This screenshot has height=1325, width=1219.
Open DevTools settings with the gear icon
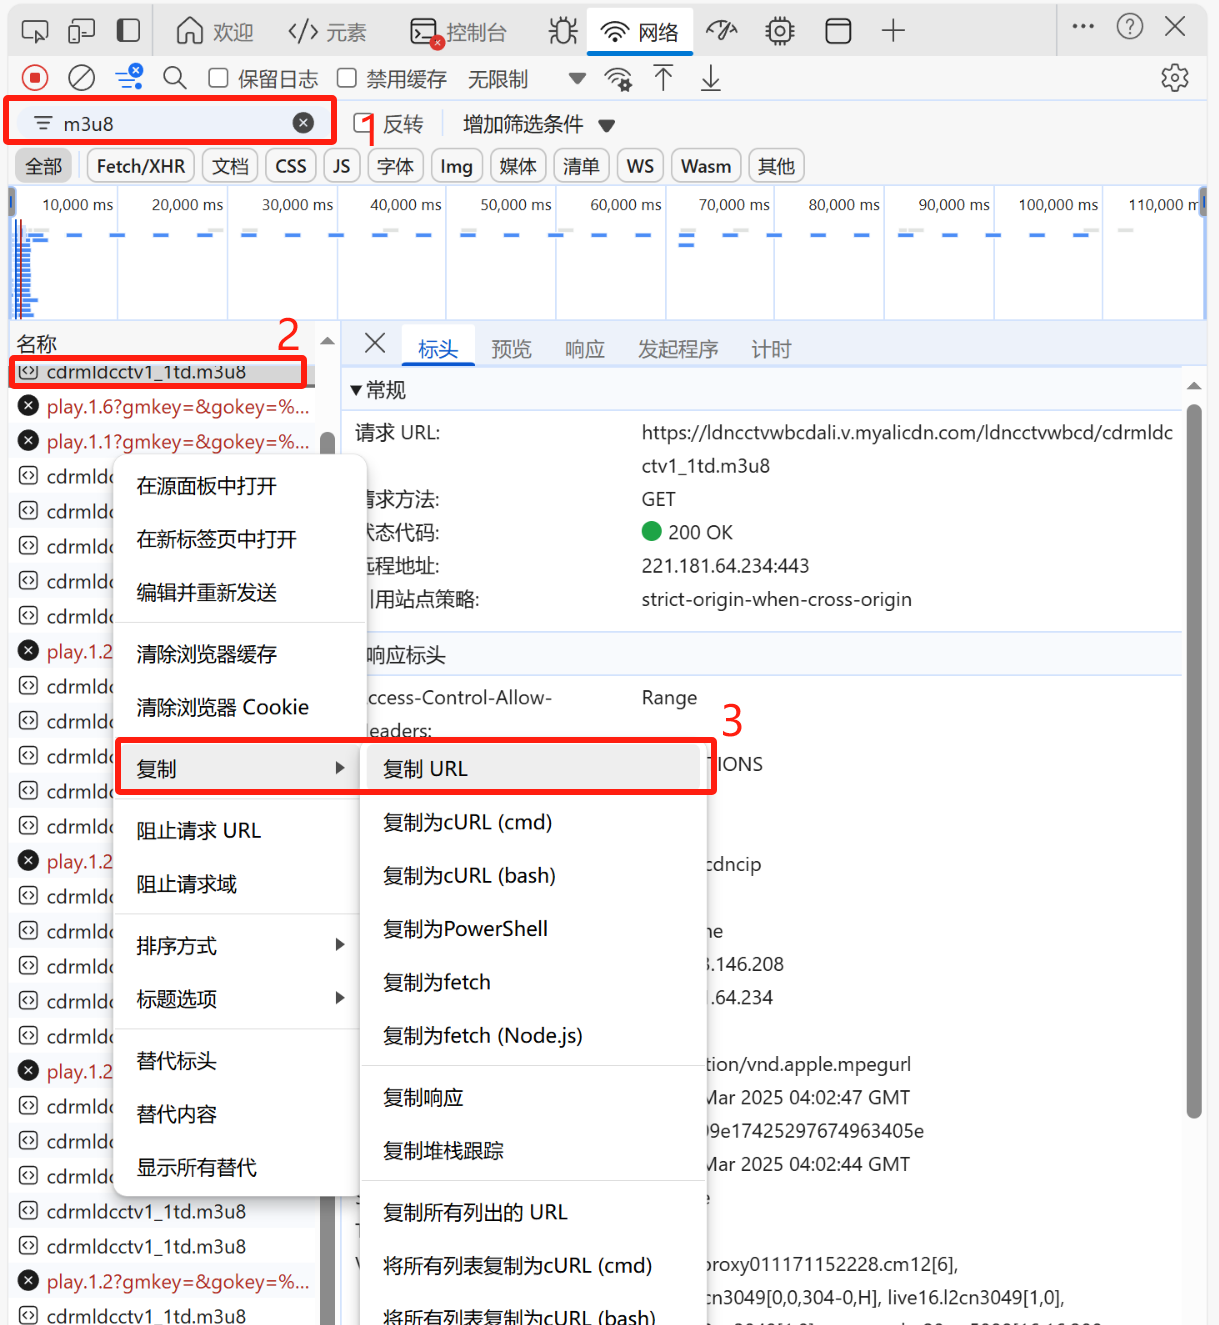1175,77
